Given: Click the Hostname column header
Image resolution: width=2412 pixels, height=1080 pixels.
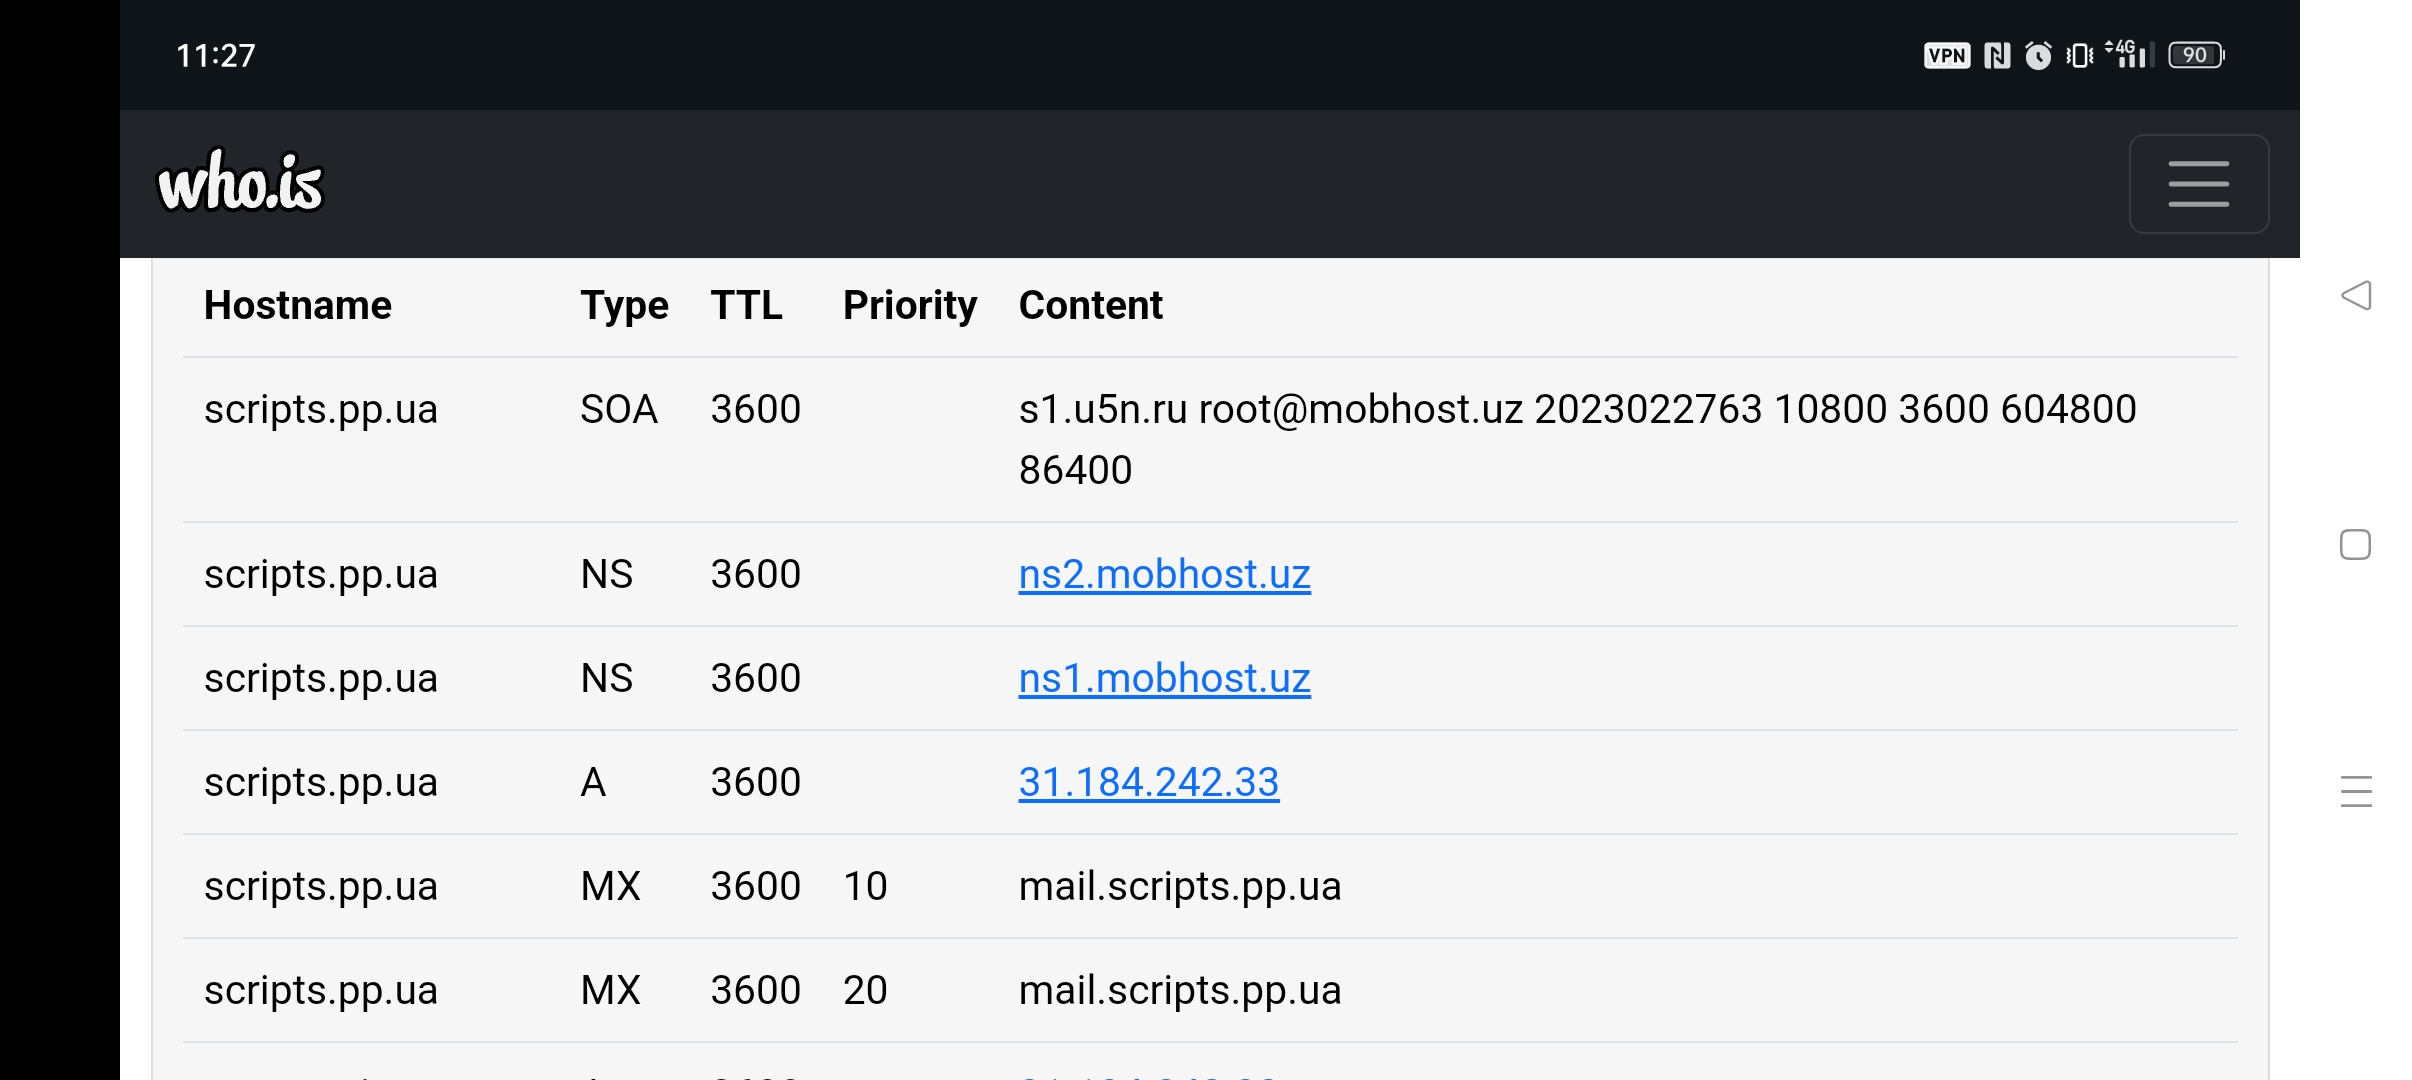Looking at the screenshot, I should pyautogui.click(x=298, y=305).
